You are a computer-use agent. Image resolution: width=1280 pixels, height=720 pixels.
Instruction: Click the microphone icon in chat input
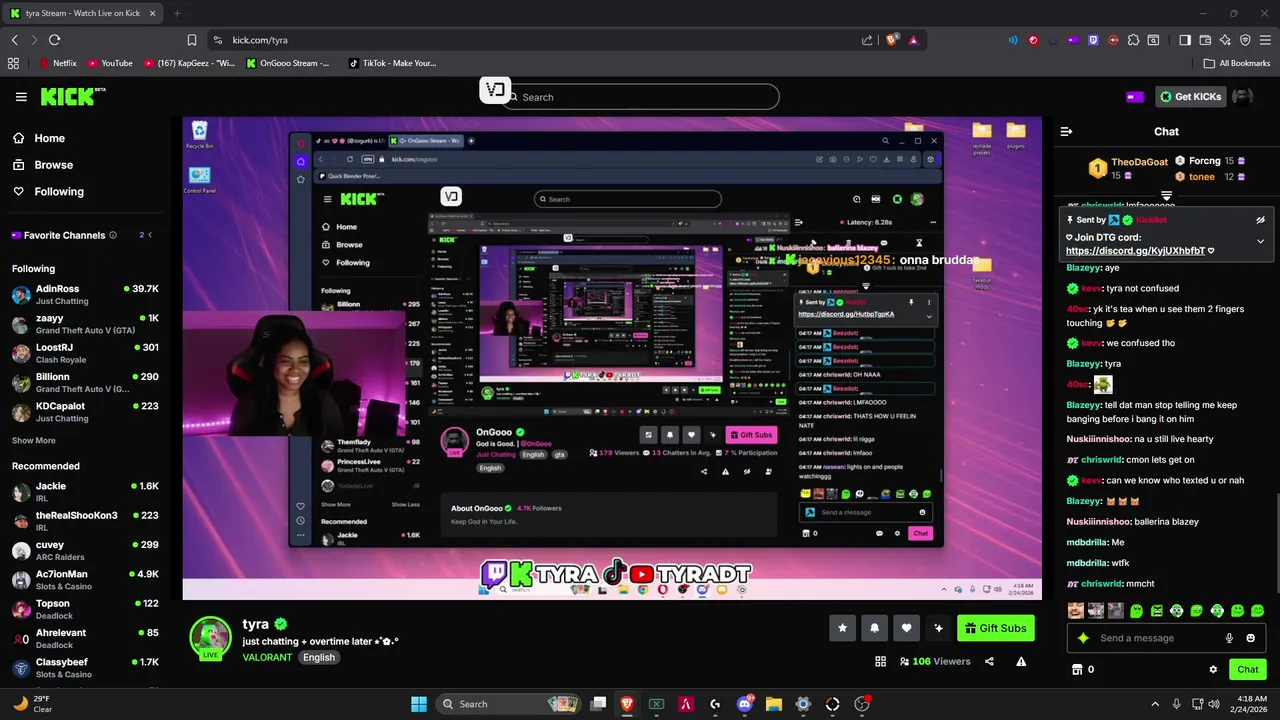coord(1229,638)
